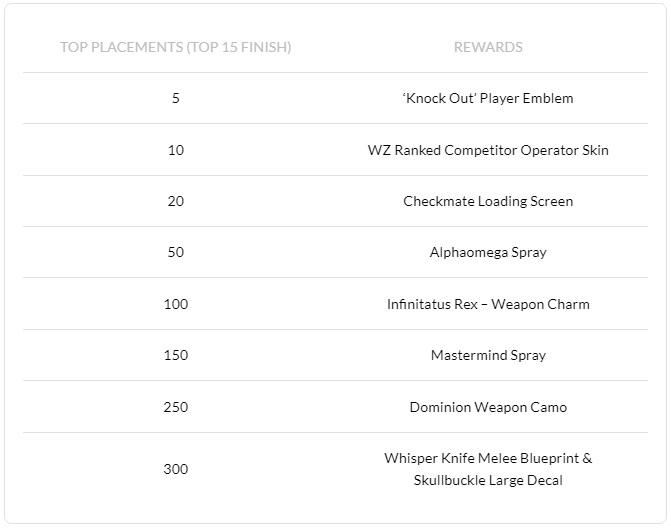Click the 'Top Placements (Top 15 Finish)' column header
This screenshot has width=671, height=529.
tap(175, 47)
